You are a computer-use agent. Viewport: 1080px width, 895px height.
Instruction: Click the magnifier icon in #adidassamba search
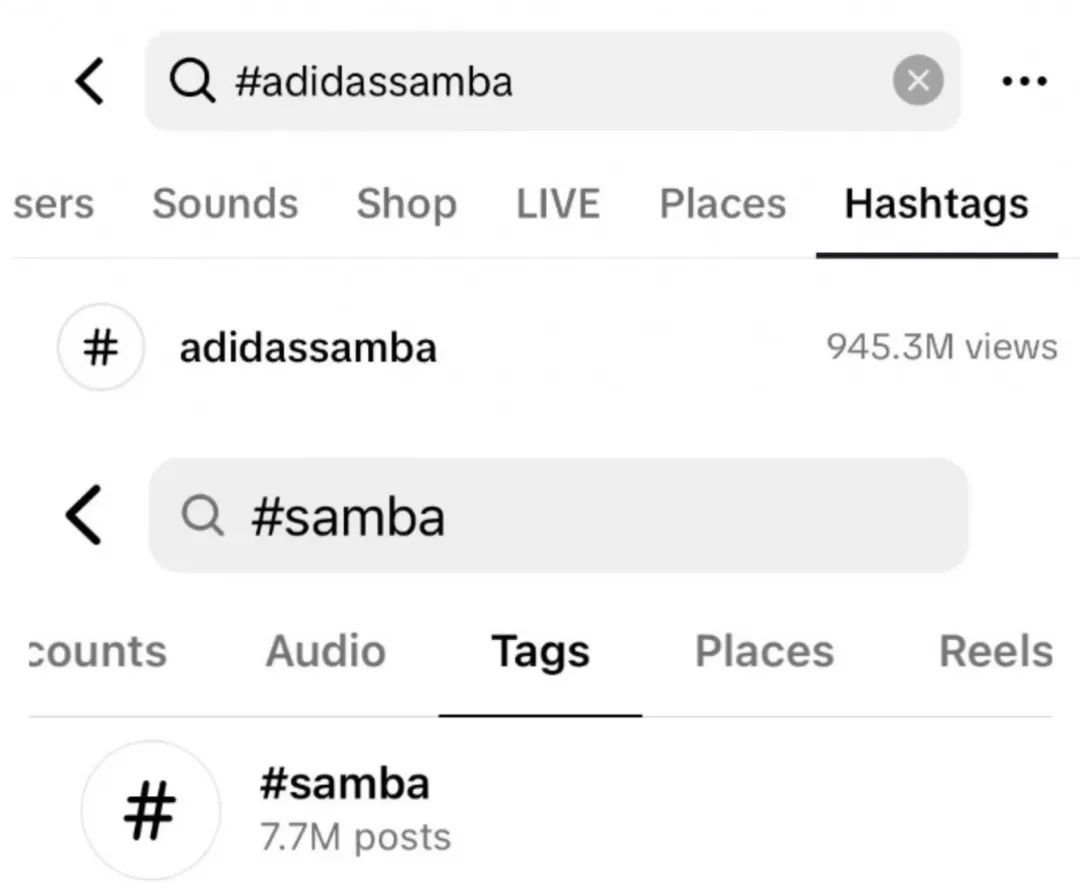click(192, 80)
